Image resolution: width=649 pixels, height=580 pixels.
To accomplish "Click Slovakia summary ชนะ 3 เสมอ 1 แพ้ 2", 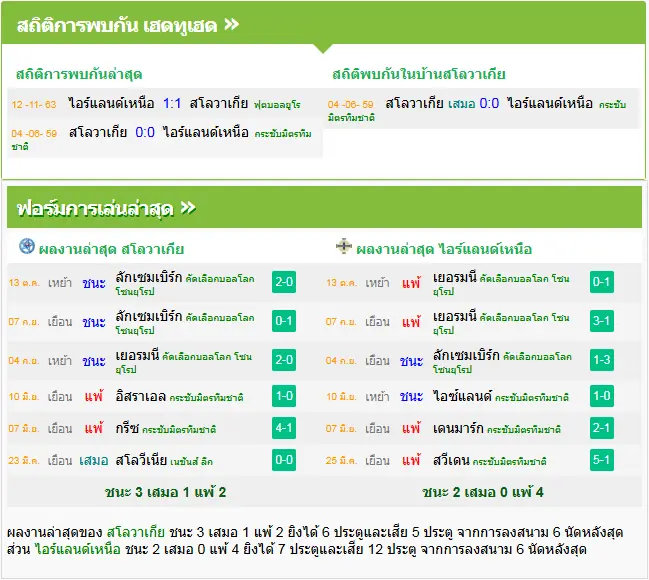I will (x=166, y=492).
